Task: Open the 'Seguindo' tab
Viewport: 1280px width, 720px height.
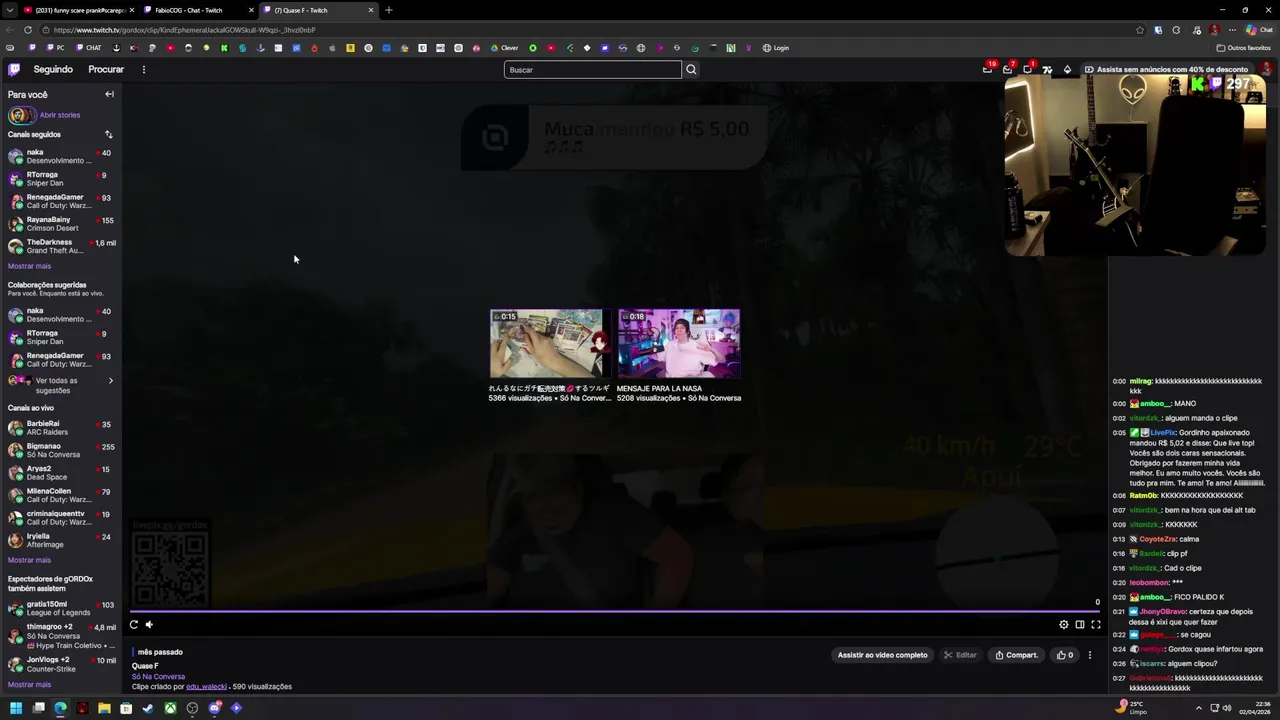Action: [x=53, y=69]
